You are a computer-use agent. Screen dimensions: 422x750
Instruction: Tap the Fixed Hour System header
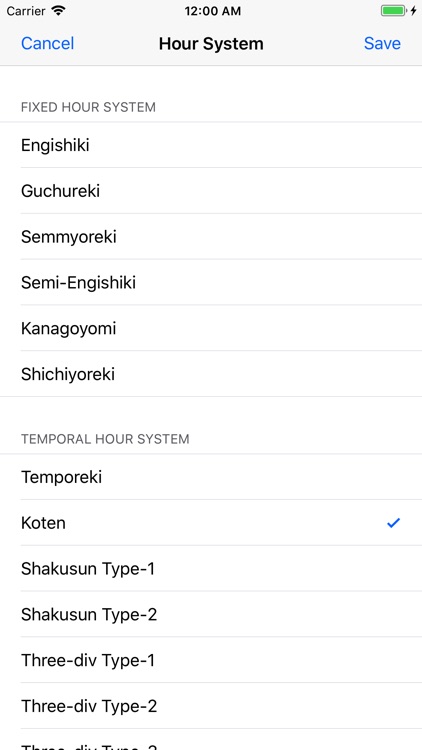click(x=88, y=107)
